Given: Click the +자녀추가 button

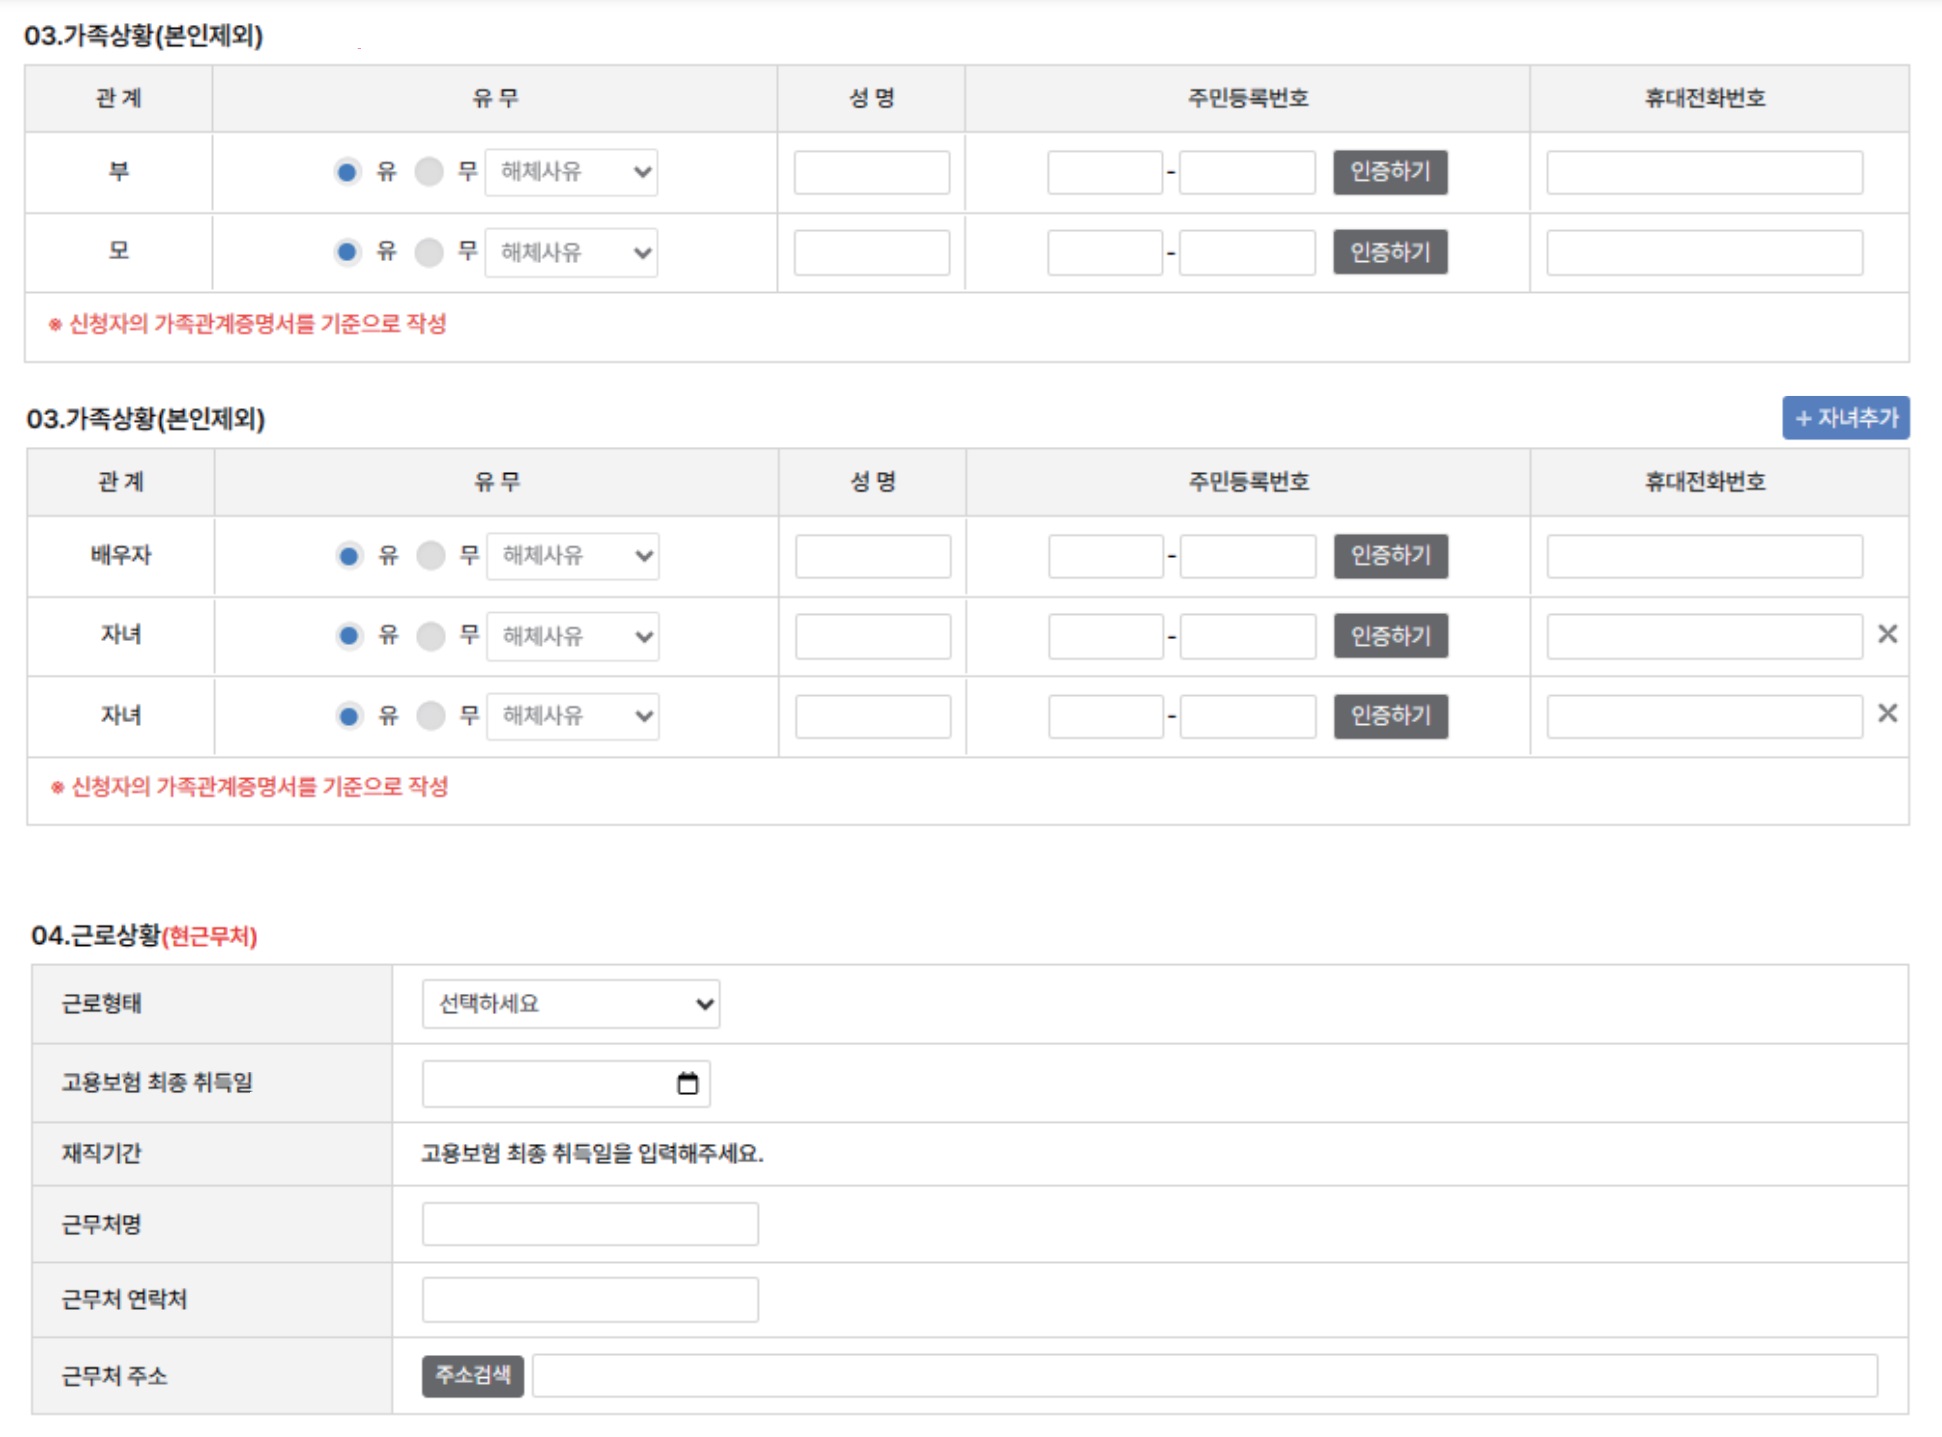Looking at the screenshot, I should pos(1845,418).
